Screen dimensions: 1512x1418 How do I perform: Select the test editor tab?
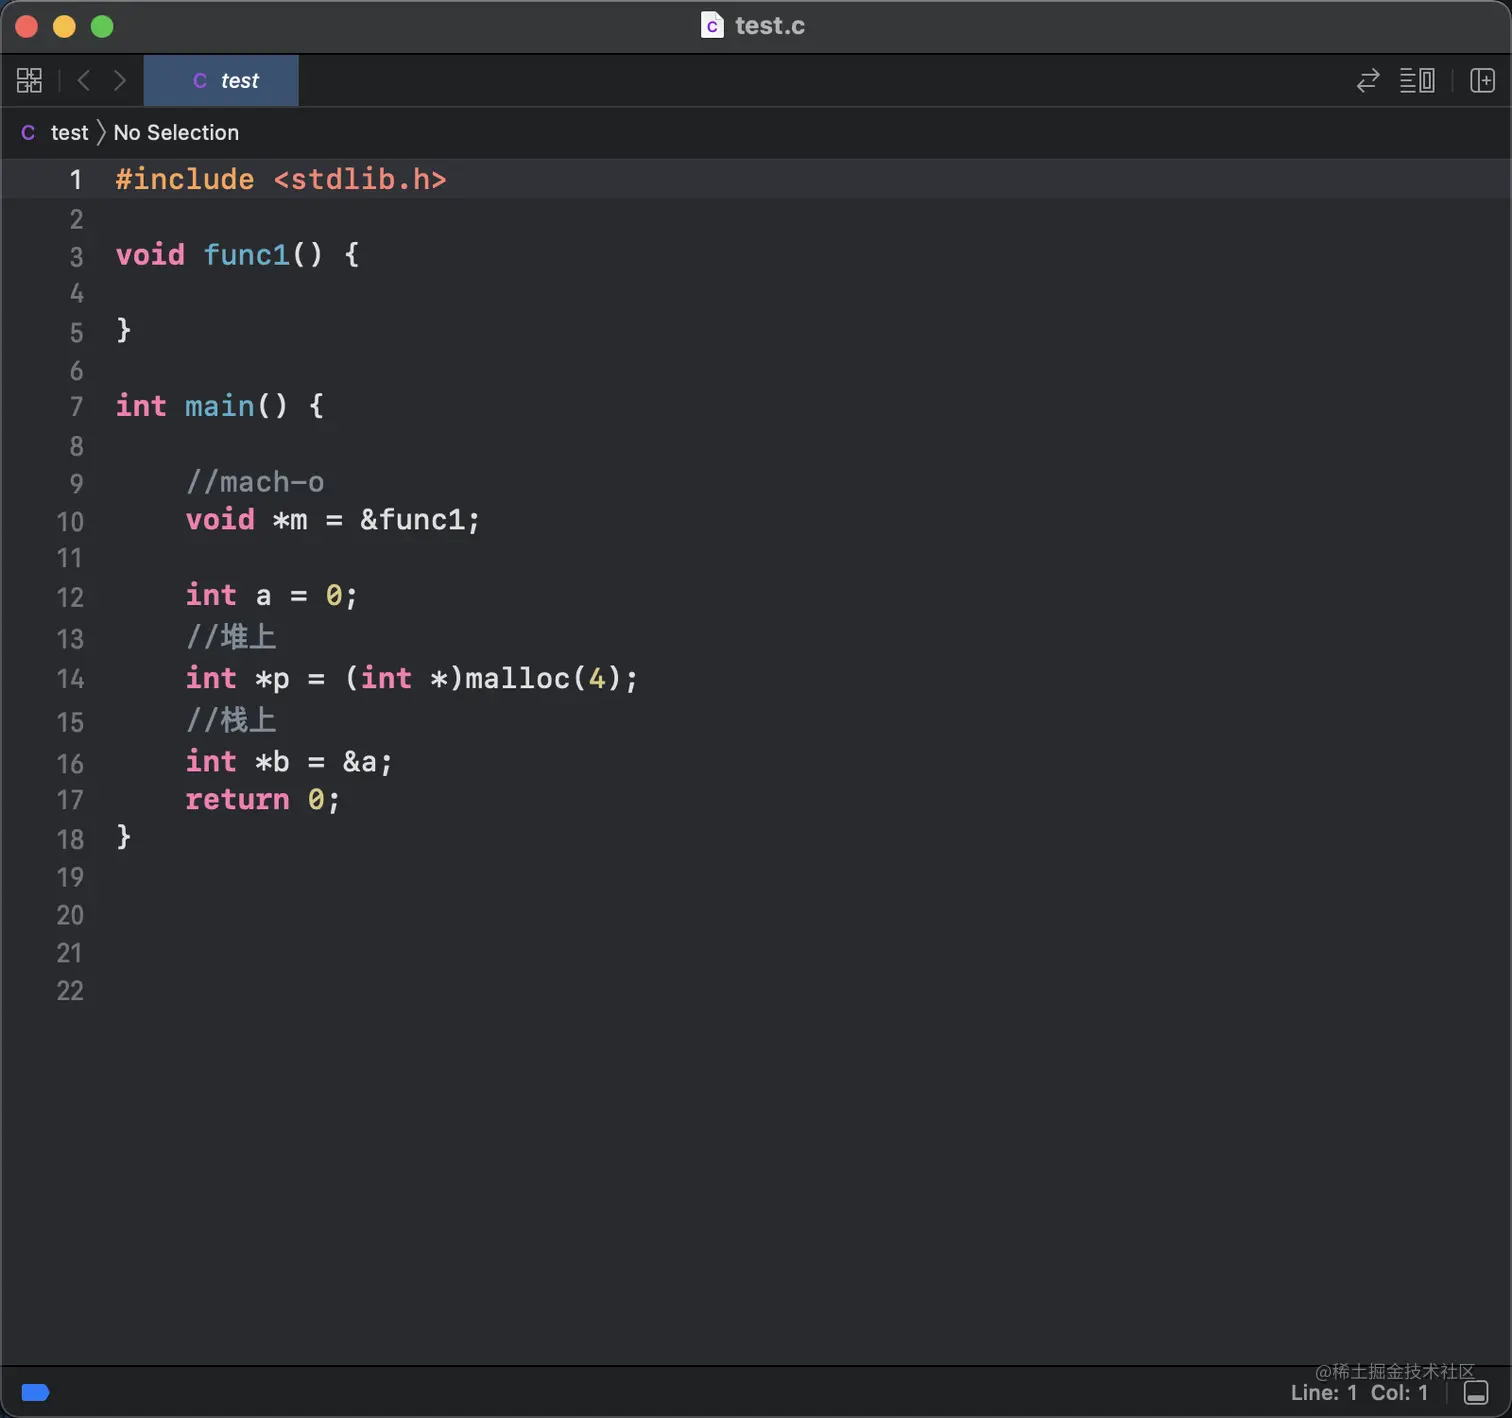click(221, 80)
